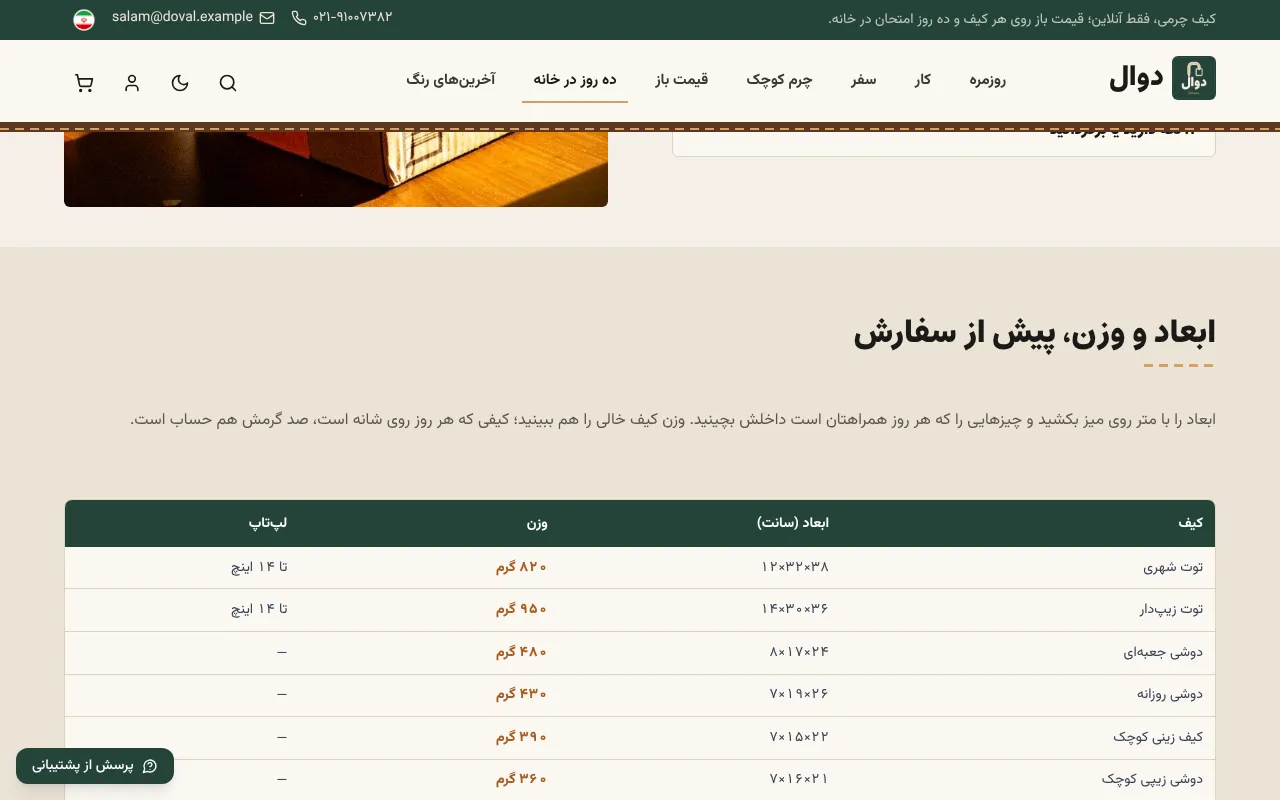This screenshot has height=800, width=1280.
Task: Open the قیمت باز page
Action: click(682, 80)
